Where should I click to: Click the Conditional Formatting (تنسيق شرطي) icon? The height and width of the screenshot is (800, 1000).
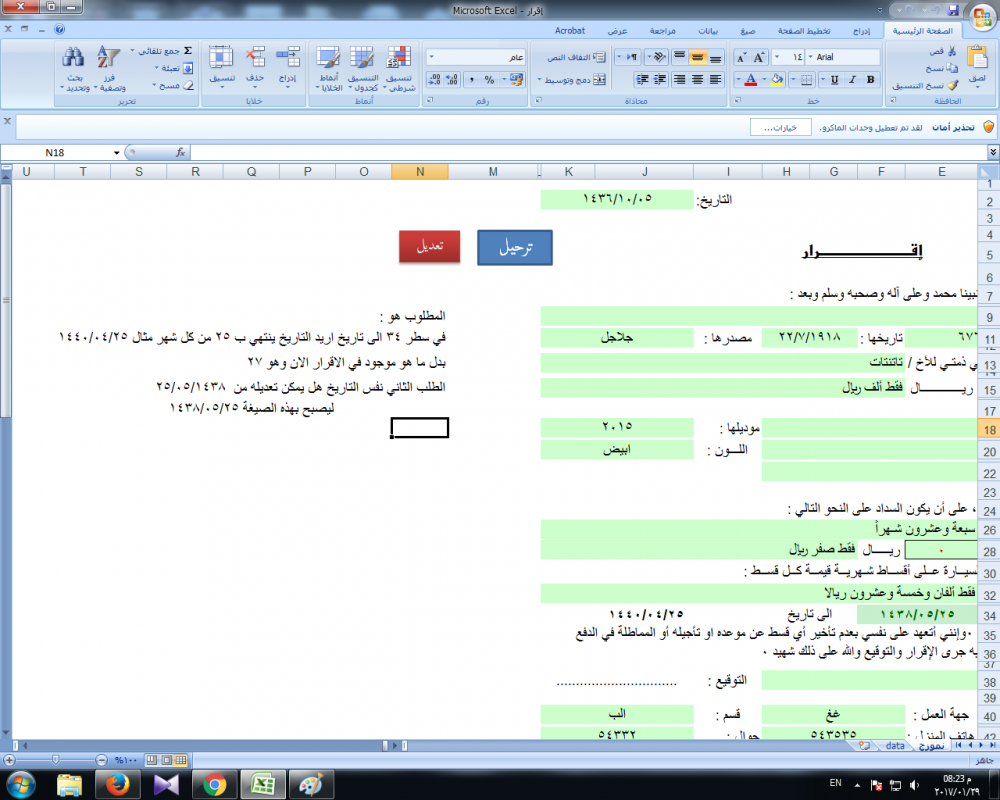(399, 60)
